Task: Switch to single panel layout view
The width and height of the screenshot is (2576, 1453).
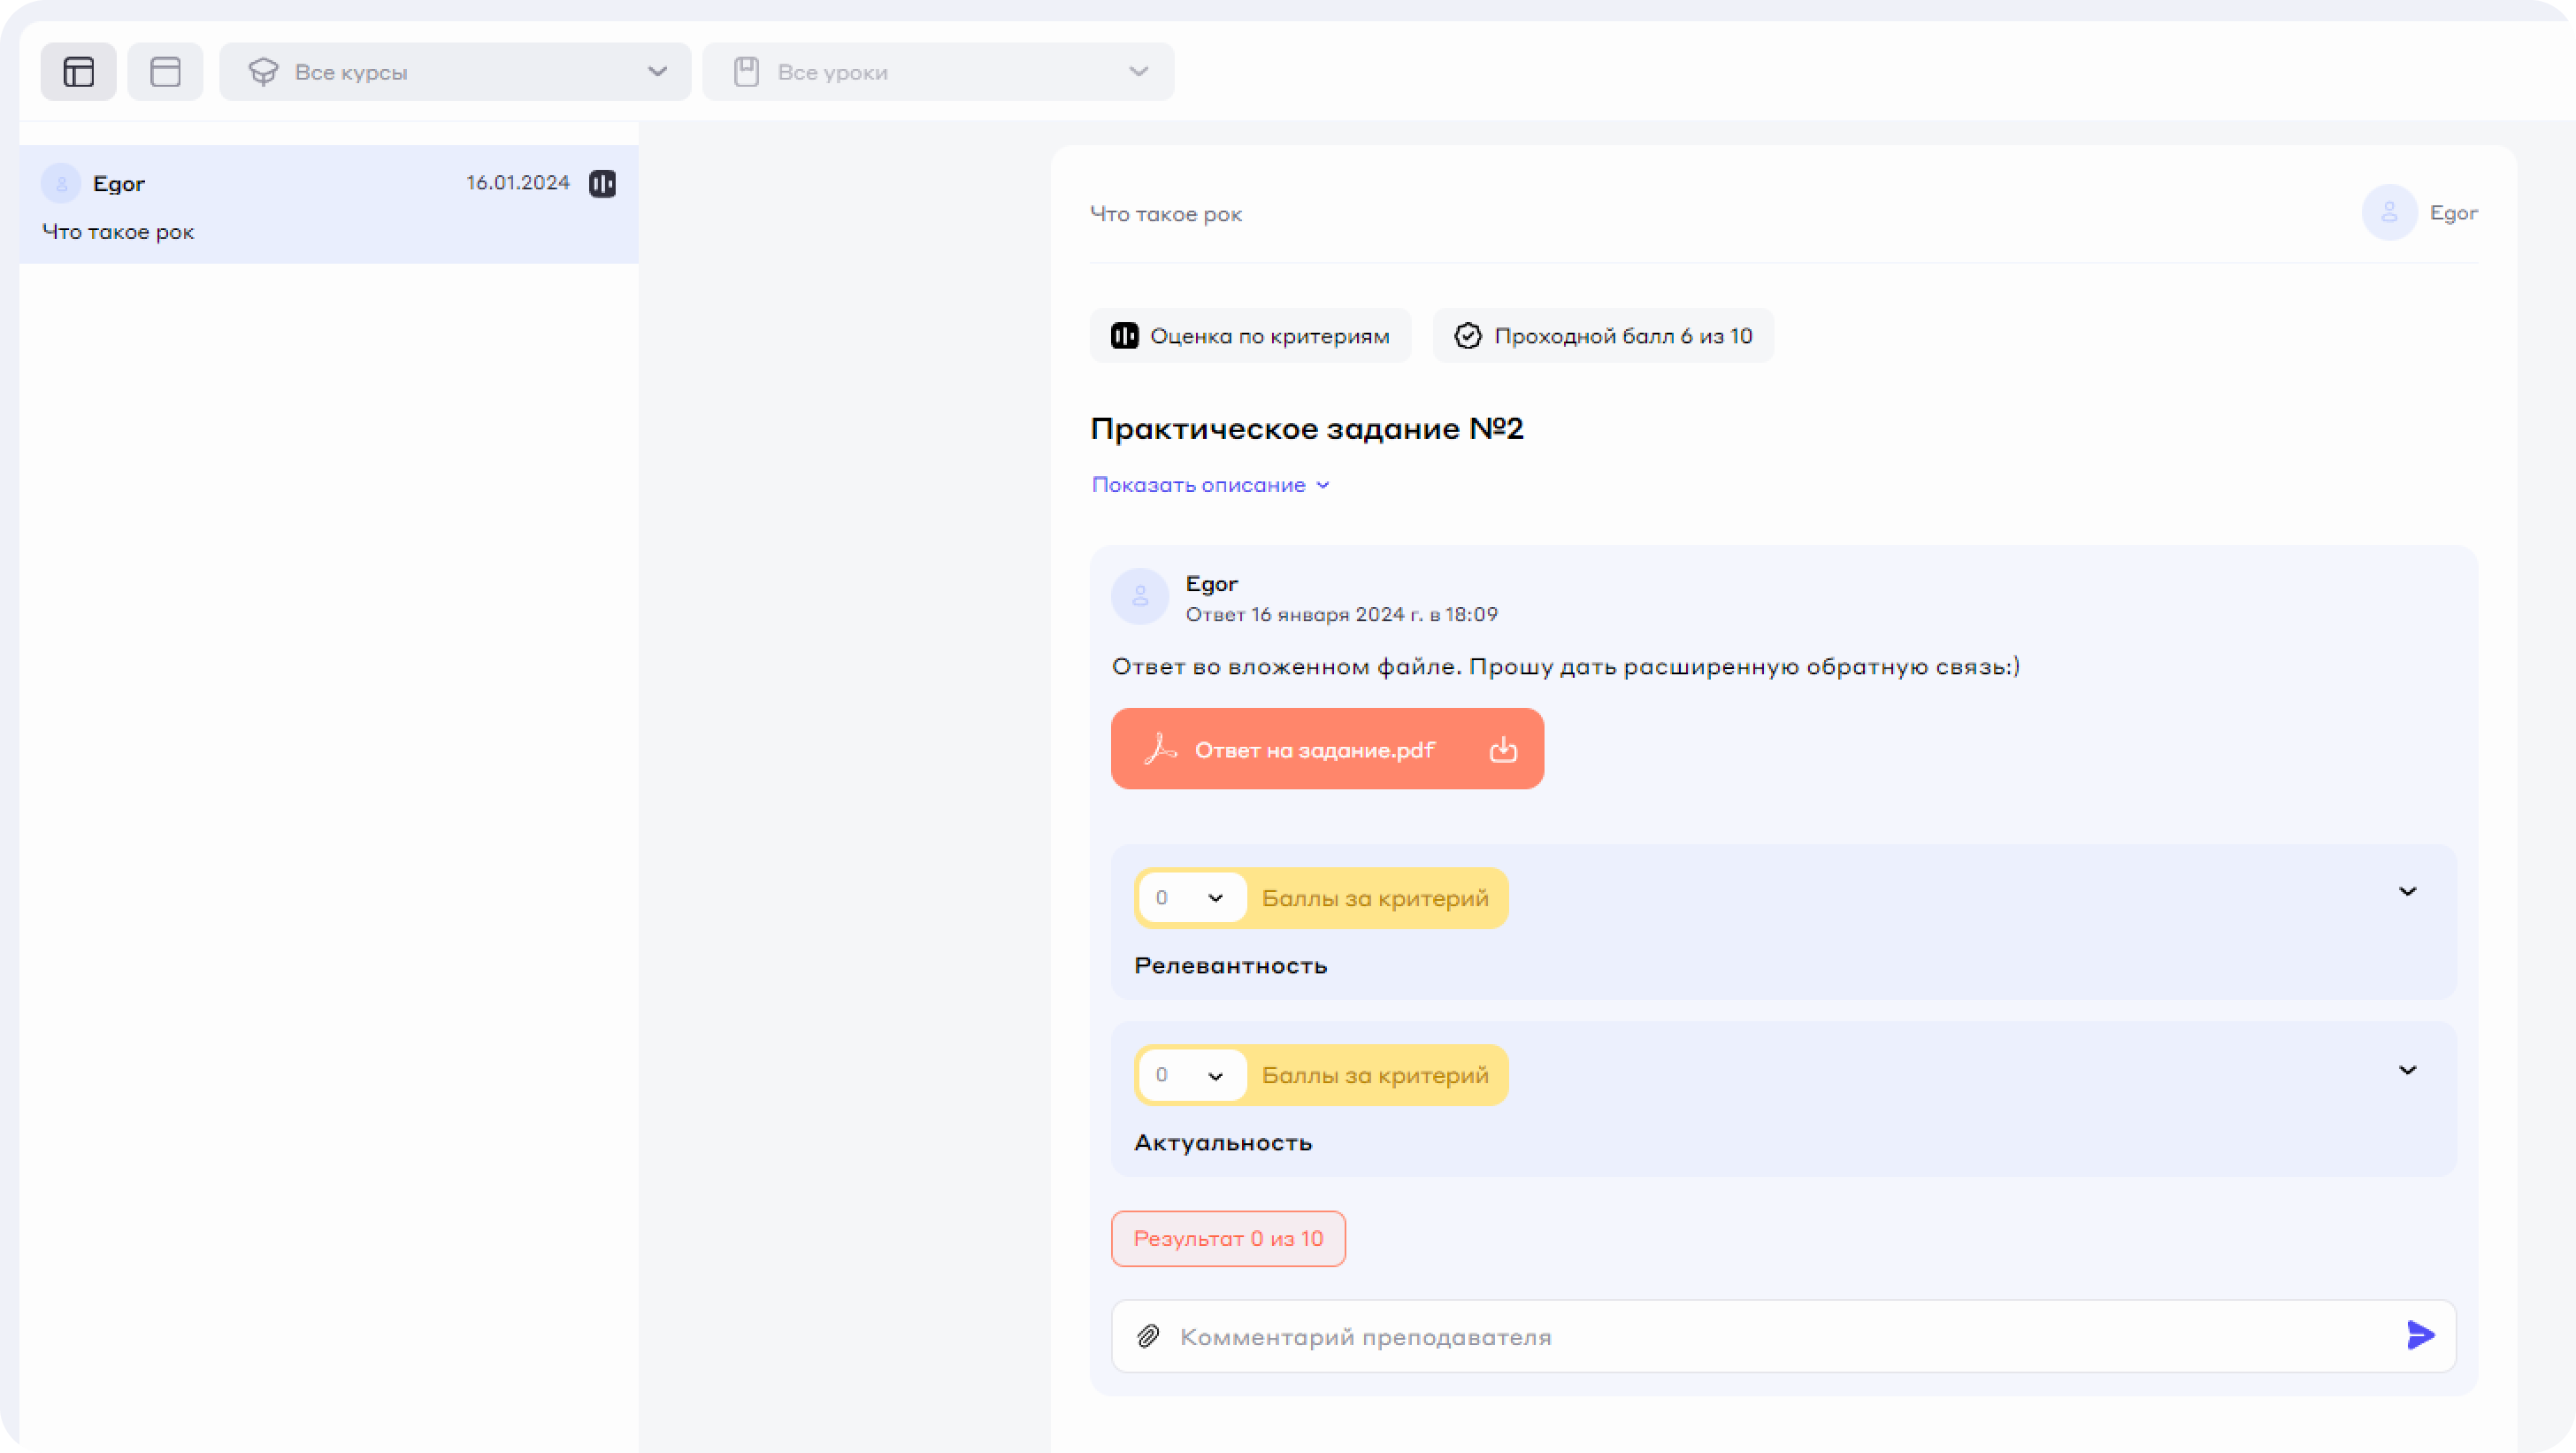Action: point(165,72)
